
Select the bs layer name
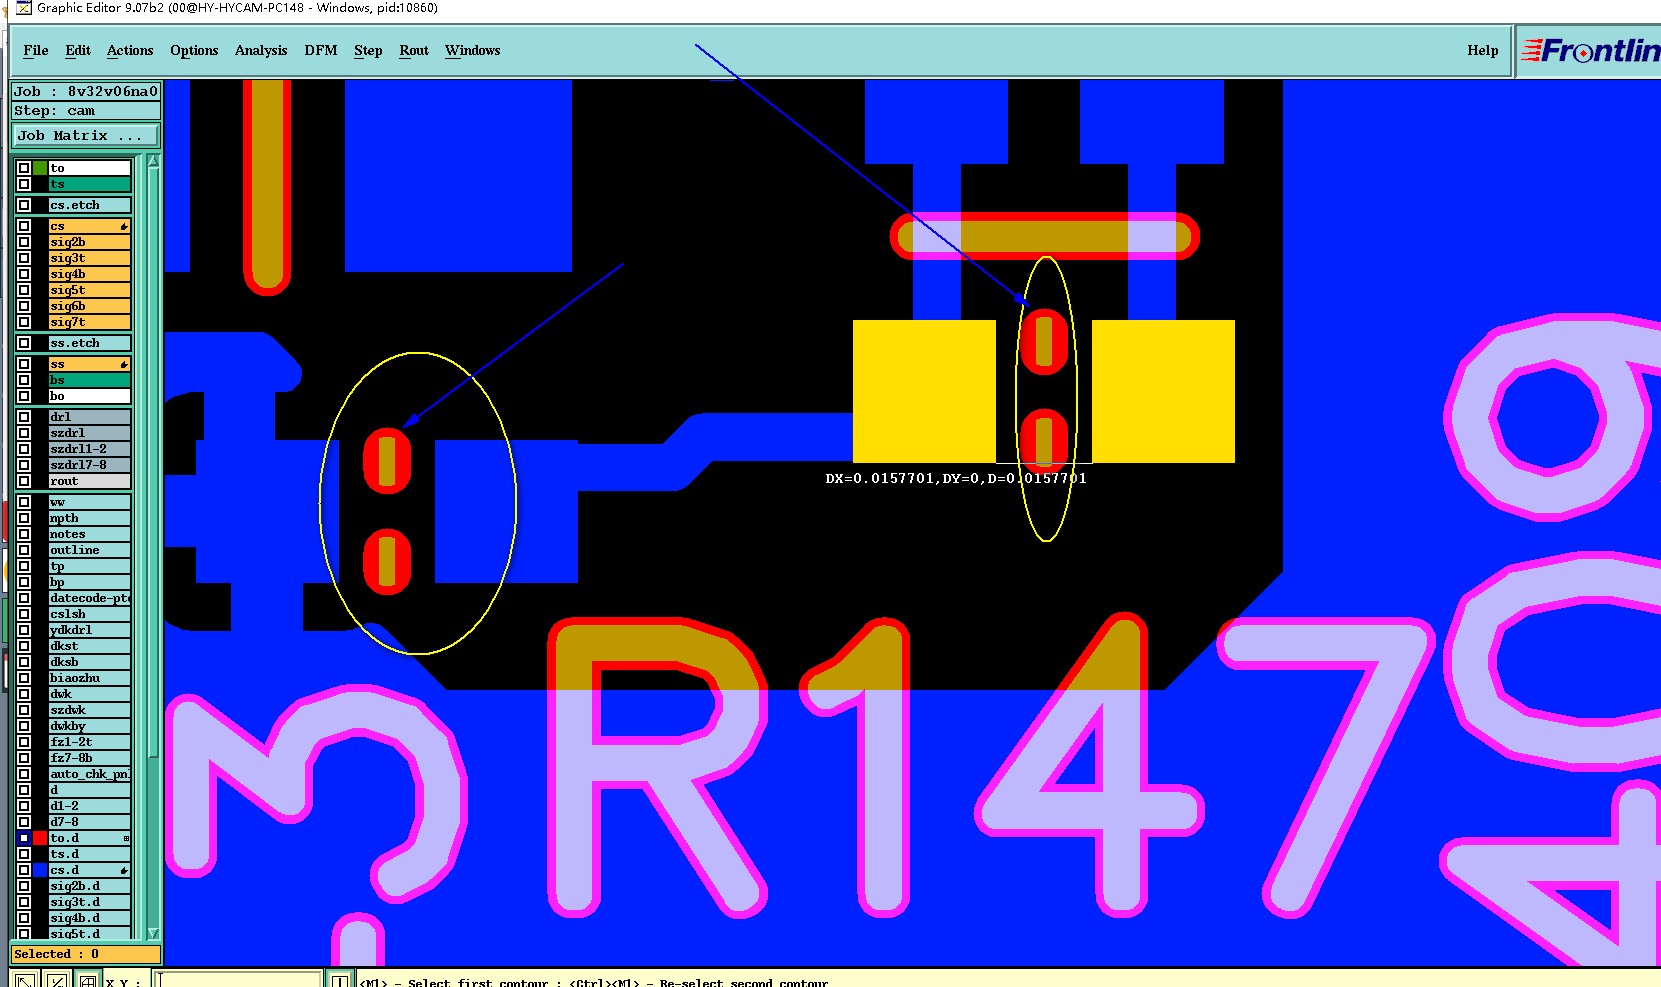tap(90, 380)
